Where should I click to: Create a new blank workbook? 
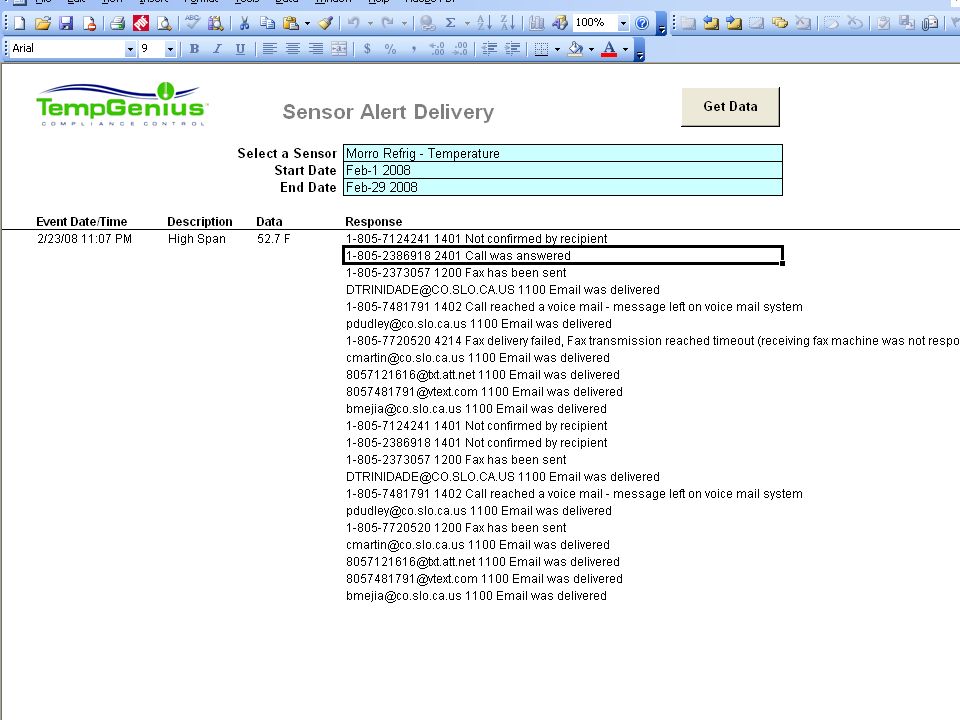point(20,24)
